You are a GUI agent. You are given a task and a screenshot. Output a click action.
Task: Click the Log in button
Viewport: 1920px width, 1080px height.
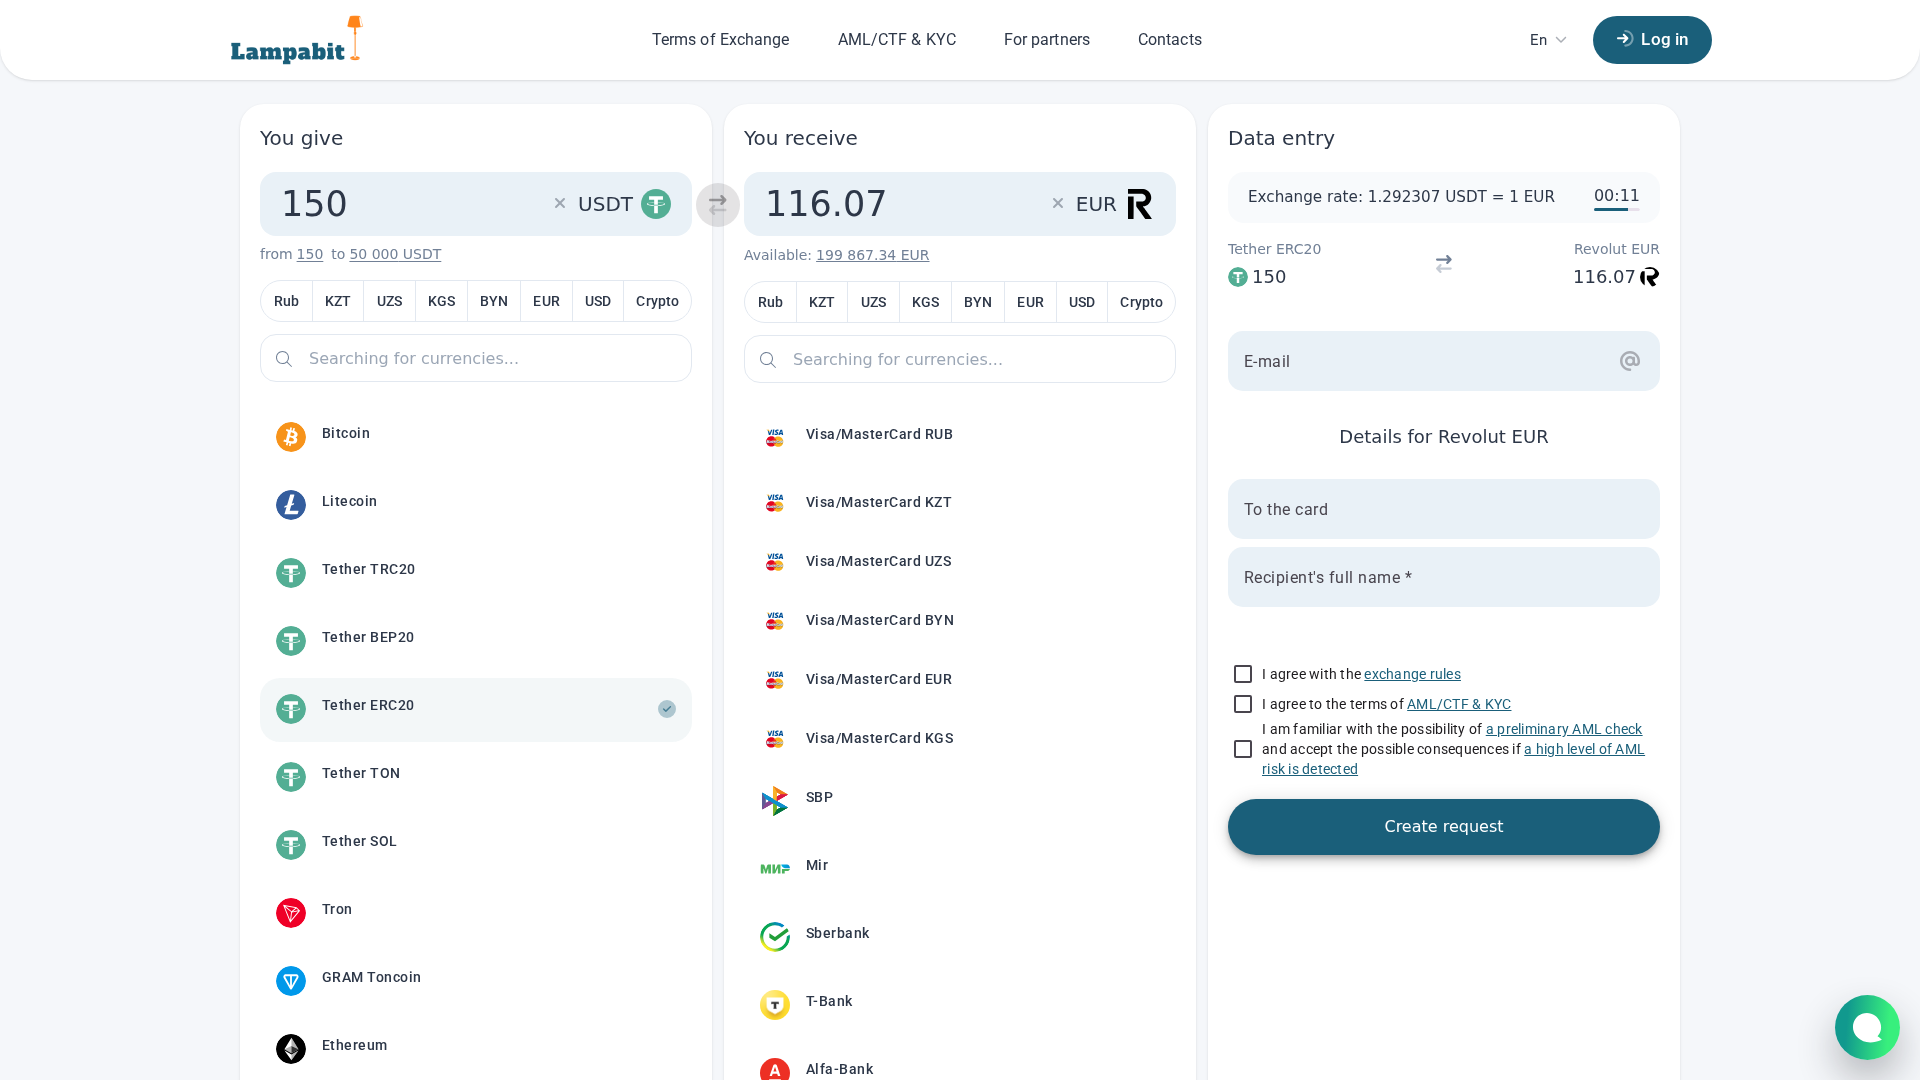pos(1652,40)
